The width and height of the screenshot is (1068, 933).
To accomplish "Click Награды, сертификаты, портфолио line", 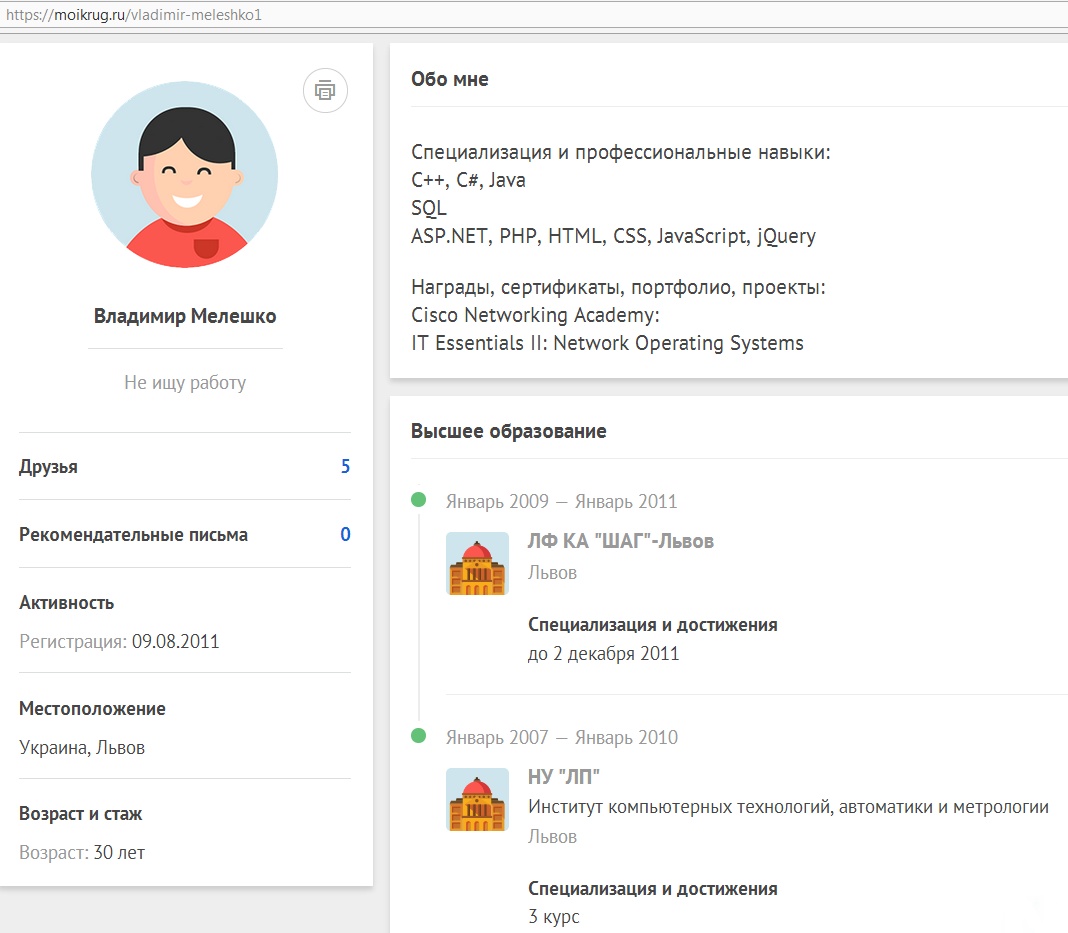I will pyautogui.click(x=618, y=287).
